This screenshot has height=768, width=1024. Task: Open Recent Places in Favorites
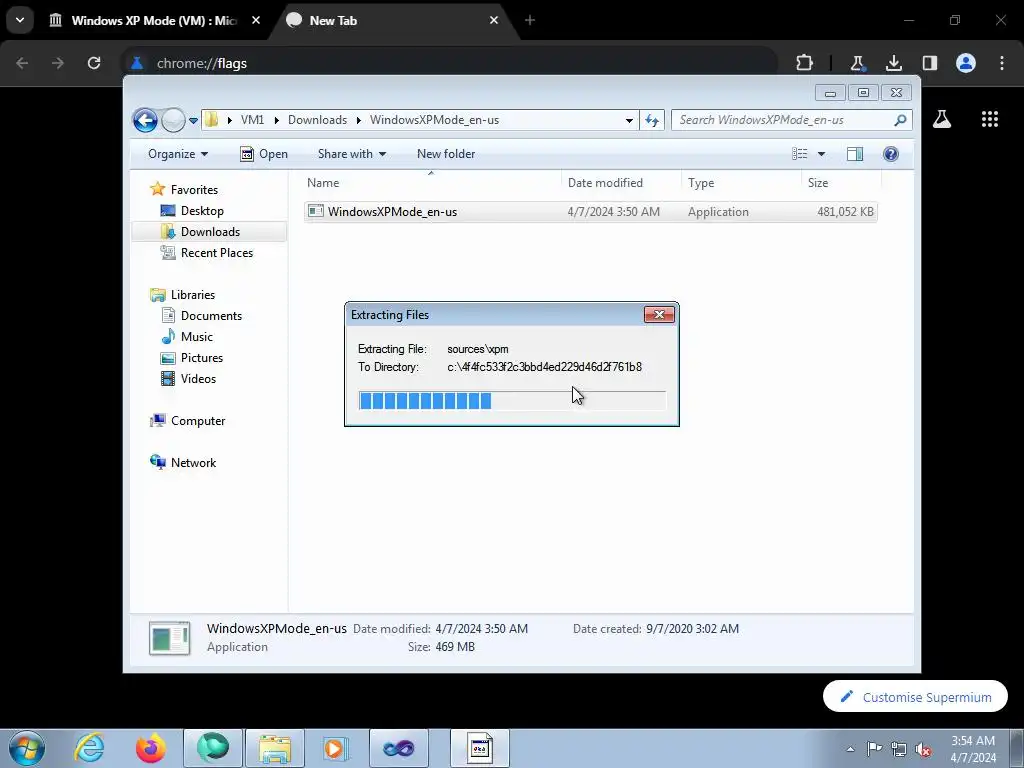click(x=207, y=253)
